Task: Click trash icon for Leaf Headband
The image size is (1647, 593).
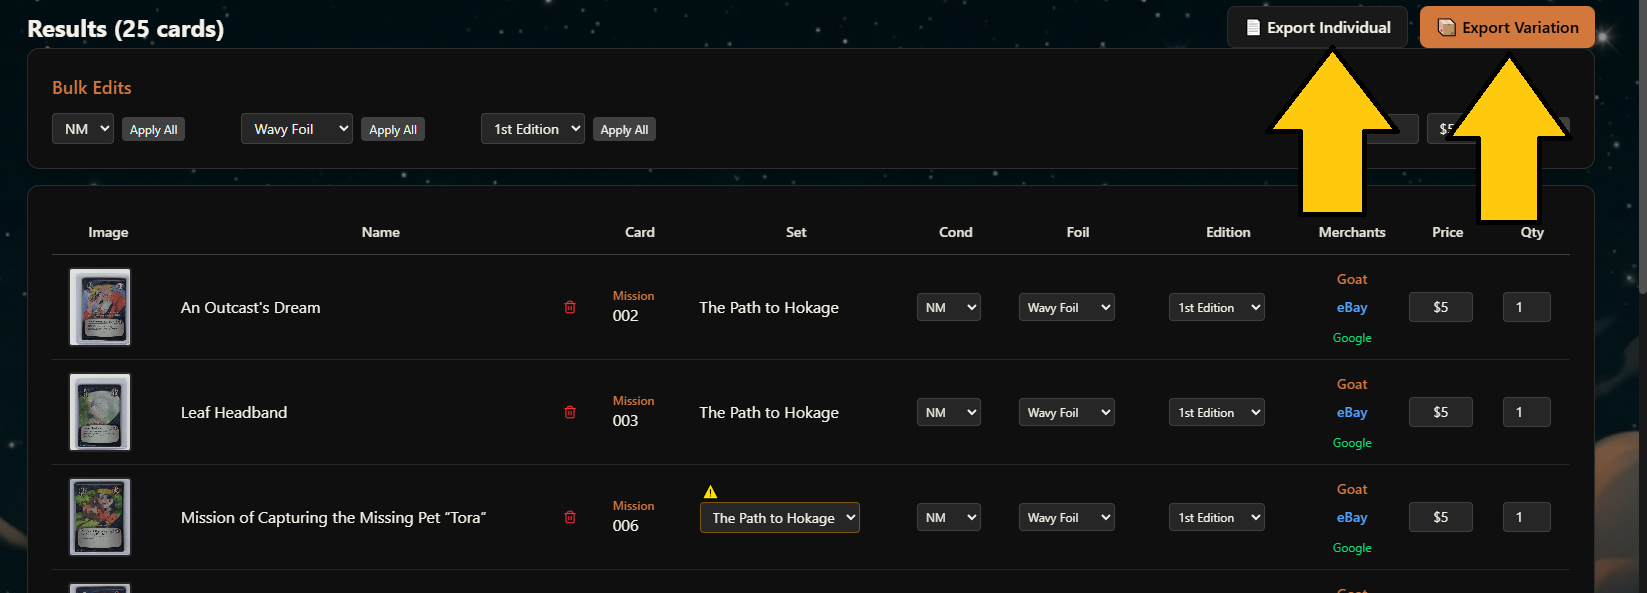Action: 570,412
